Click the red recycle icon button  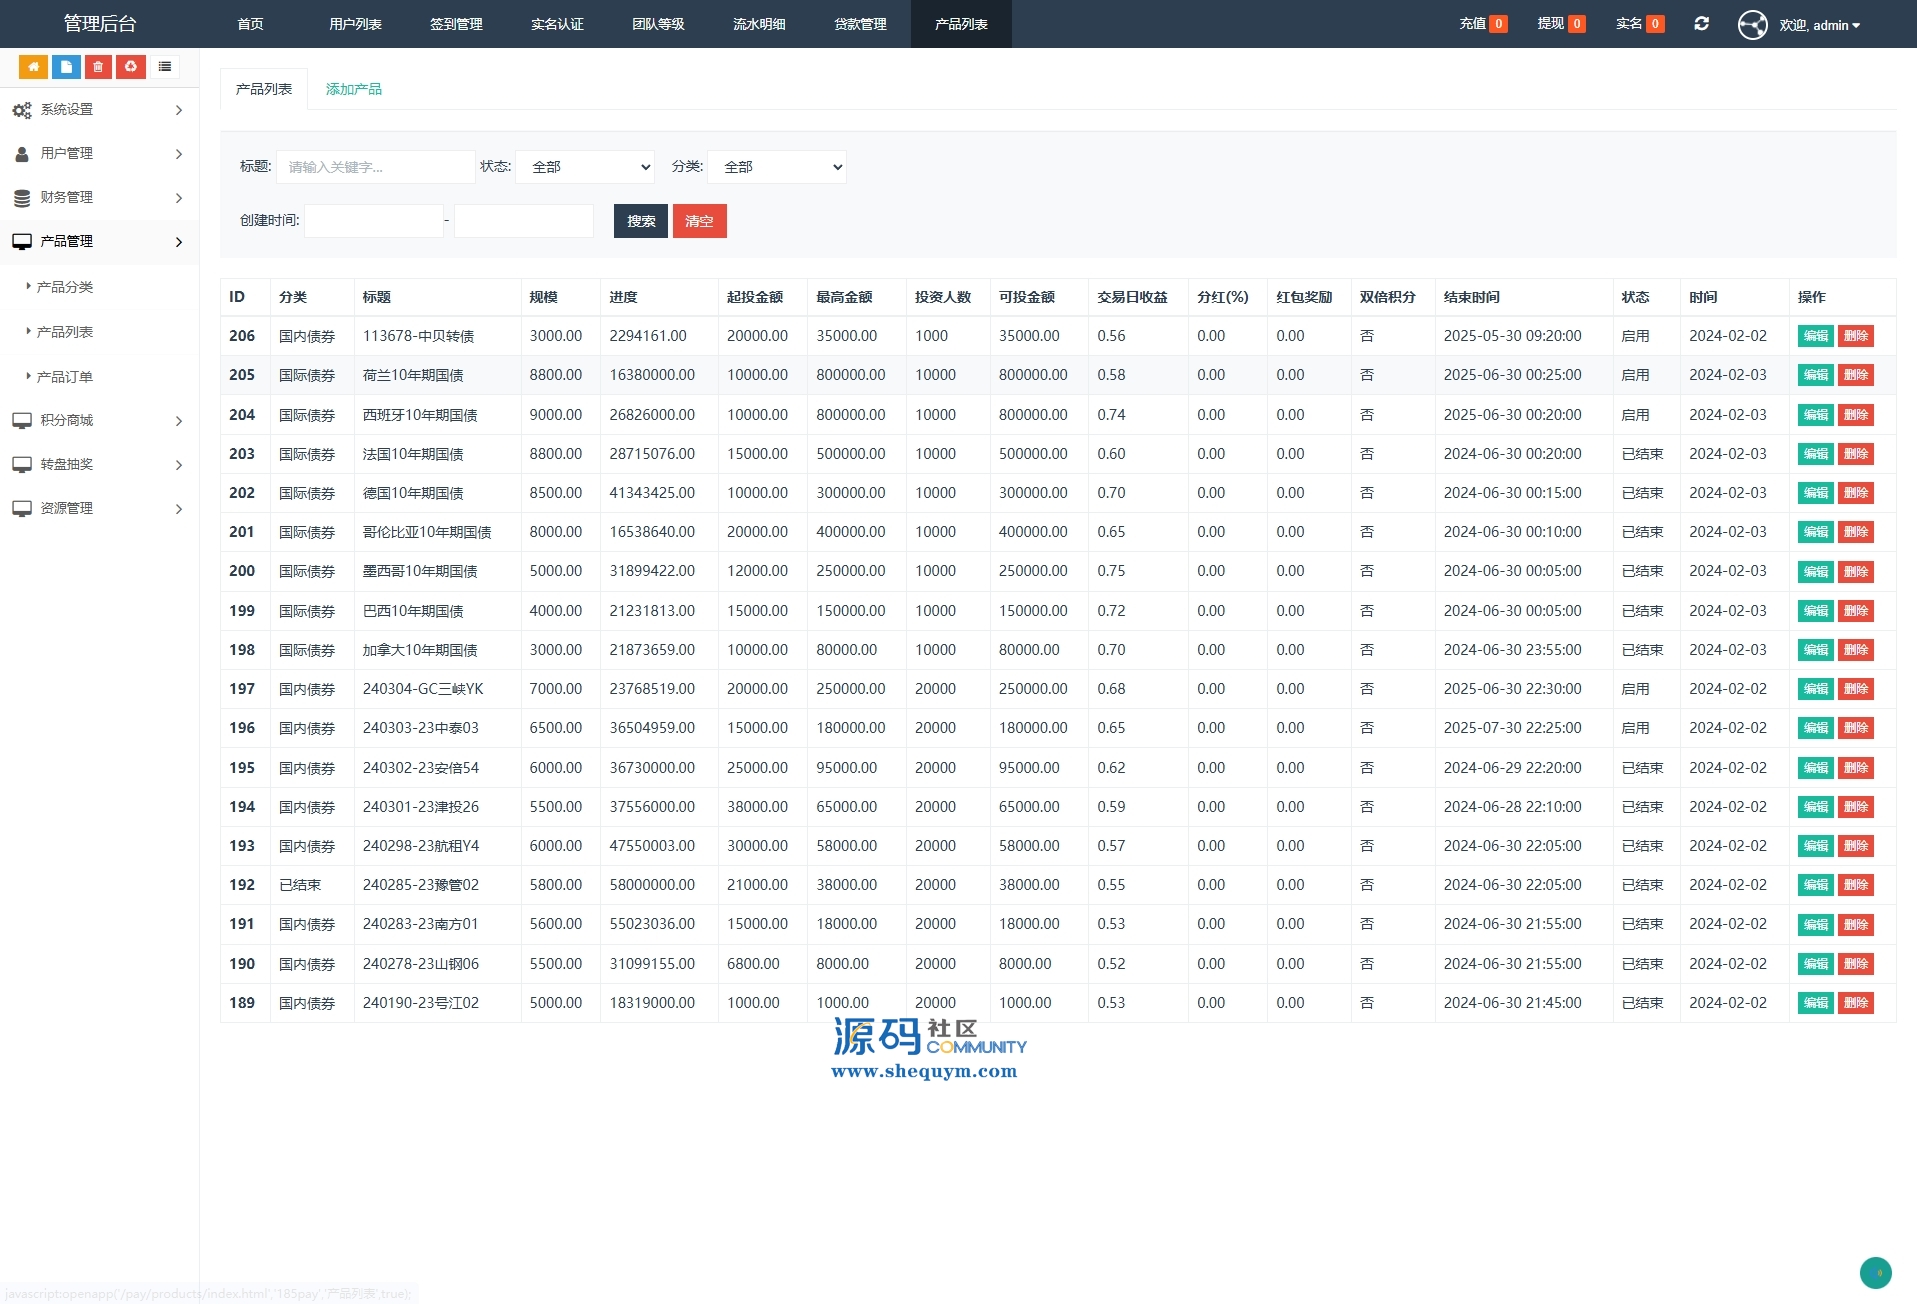point(131,67)
